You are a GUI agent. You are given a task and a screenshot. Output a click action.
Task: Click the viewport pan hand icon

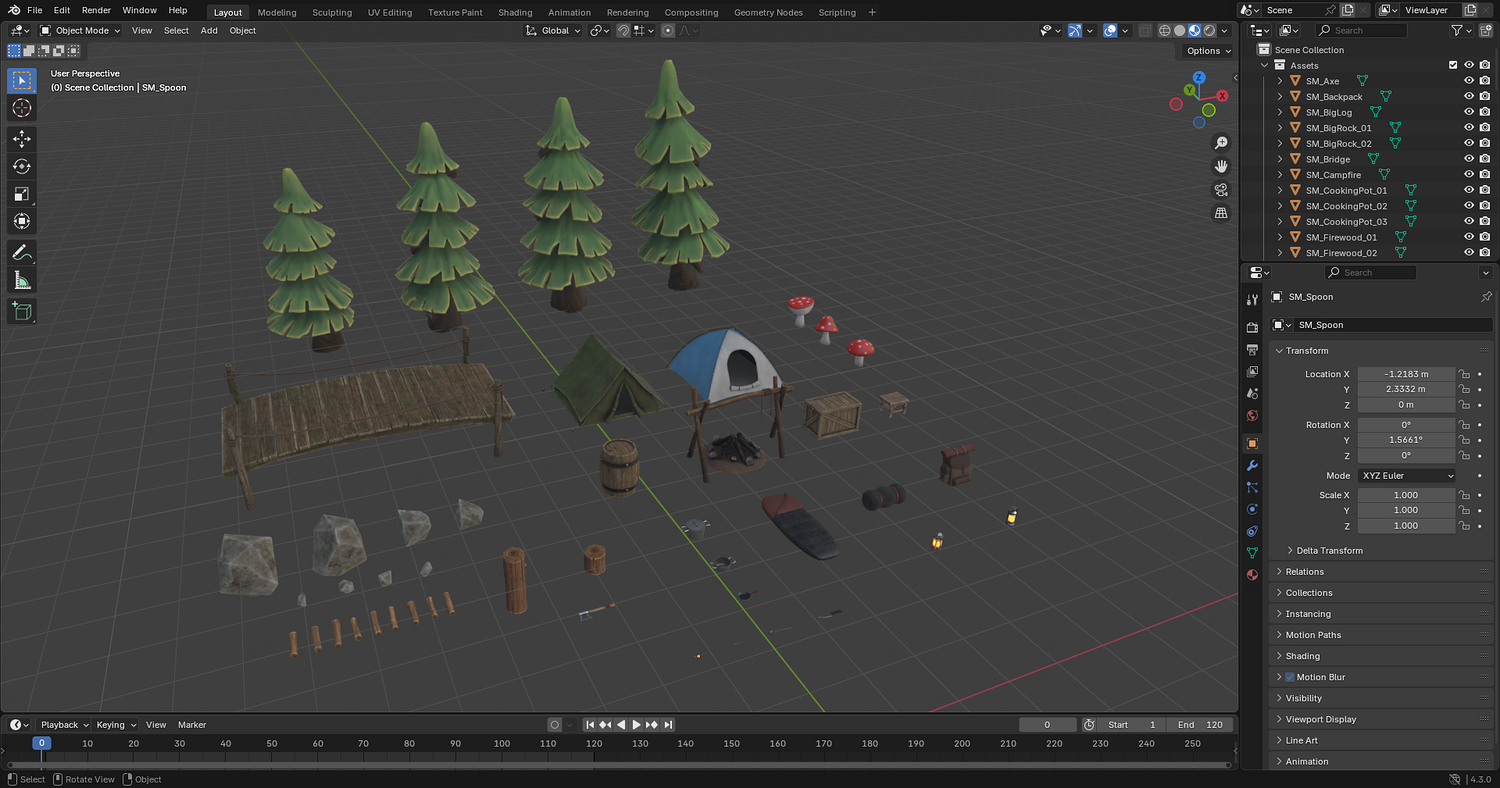pos(1221,166)
